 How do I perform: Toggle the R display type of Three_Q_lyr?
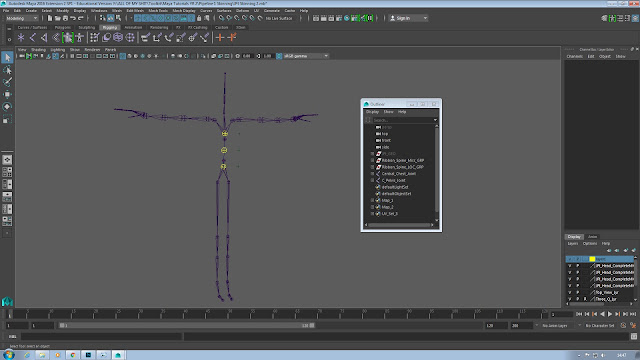[585, 299]
